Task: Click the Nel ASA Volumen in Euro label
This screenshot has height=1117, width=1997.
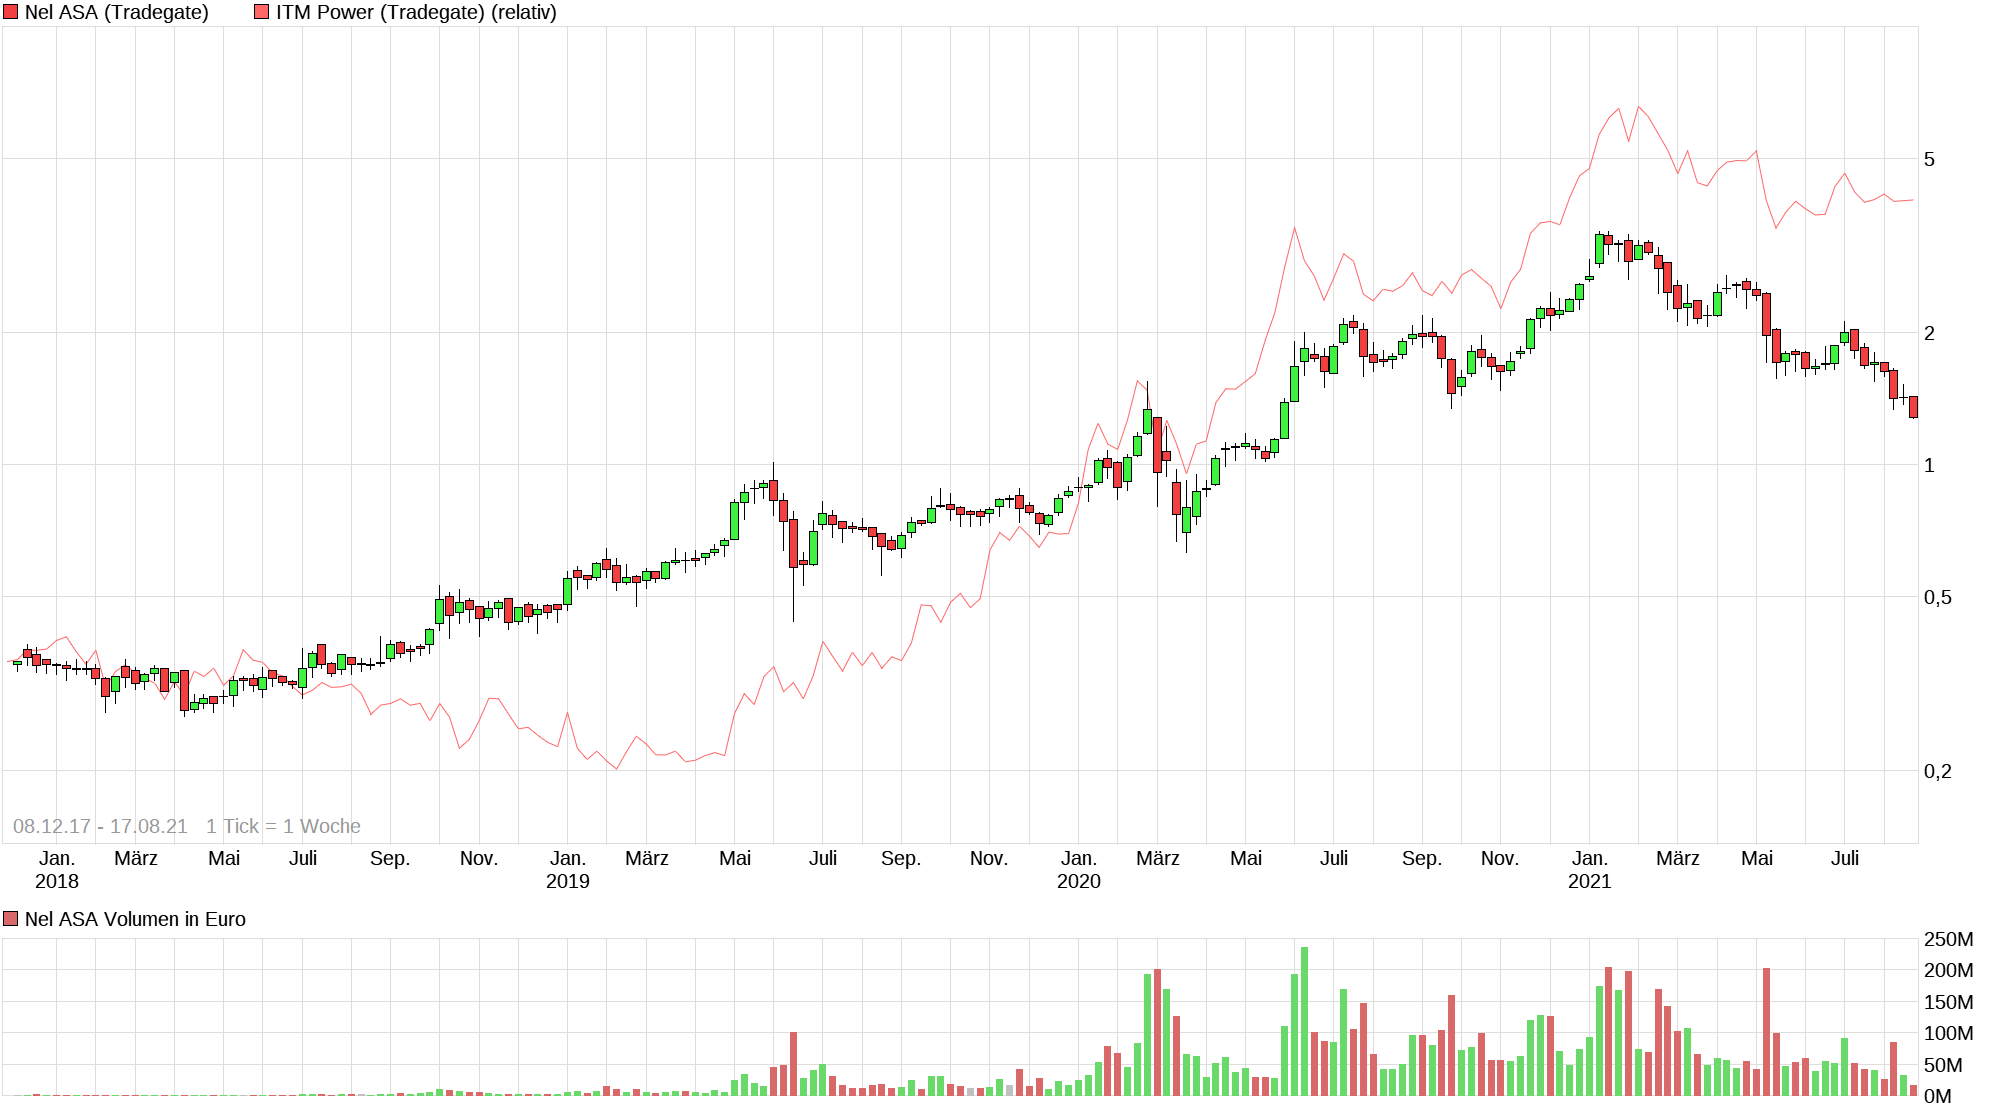Action: click(x=135, y=919)
